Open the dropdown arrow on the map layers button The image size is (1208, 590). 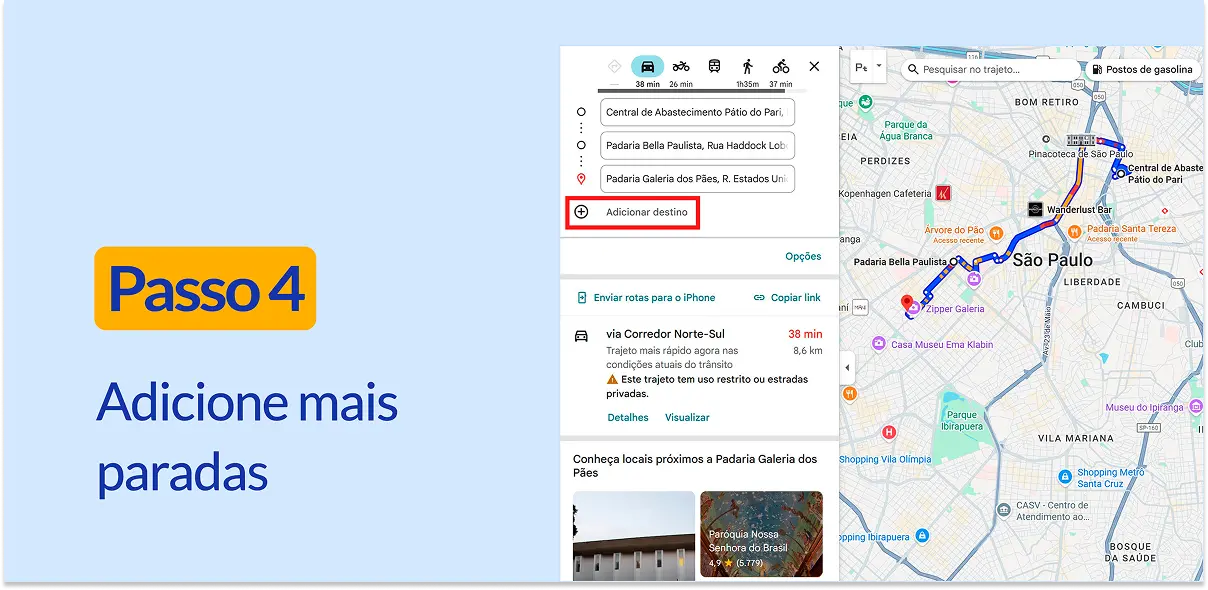point(881,68)
